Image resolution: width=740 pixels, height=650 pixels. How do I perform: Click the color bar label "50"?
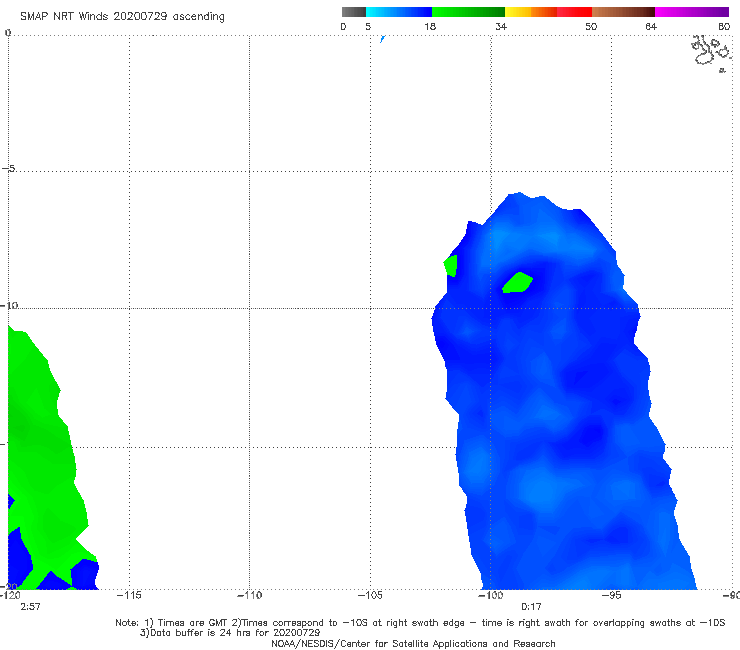tap(591, 26)
